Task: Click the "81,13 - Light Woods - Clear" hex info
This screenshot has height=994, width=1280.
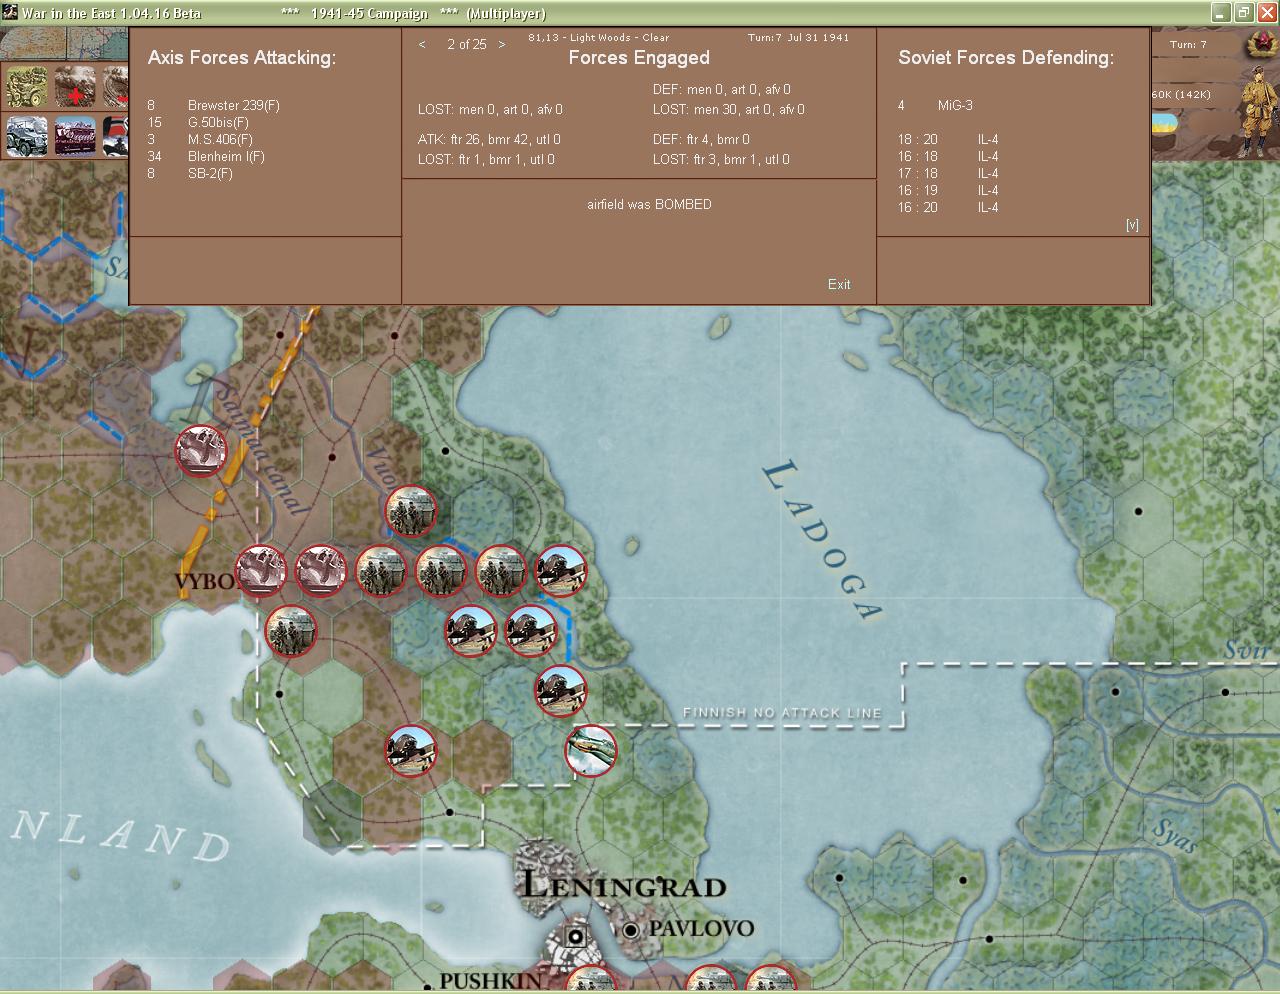Action: pos(599,38)
